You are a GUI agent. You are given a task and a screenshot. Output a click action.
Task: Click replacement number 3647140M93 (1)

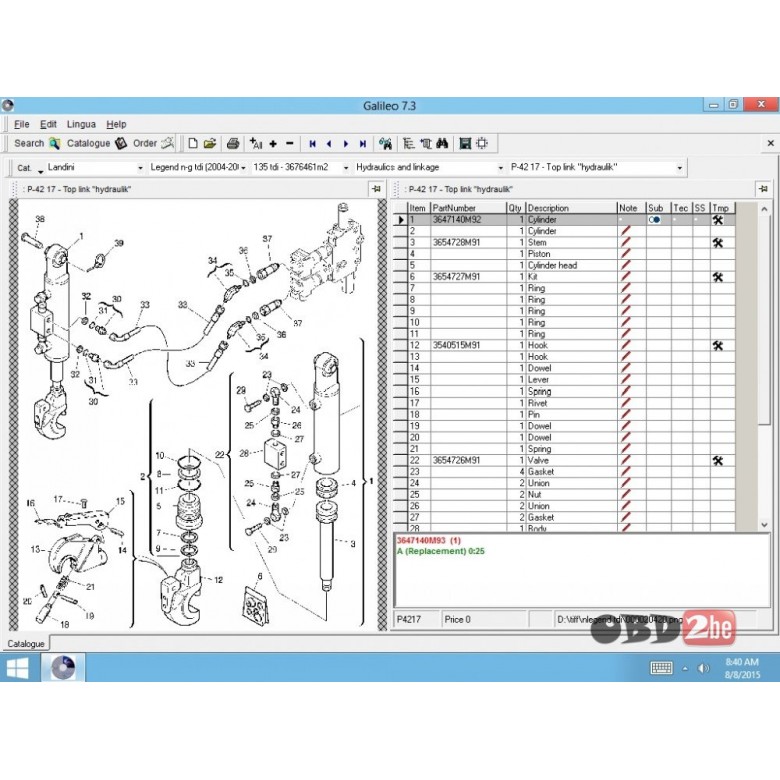pyautogui.click(x=429, y=540)
